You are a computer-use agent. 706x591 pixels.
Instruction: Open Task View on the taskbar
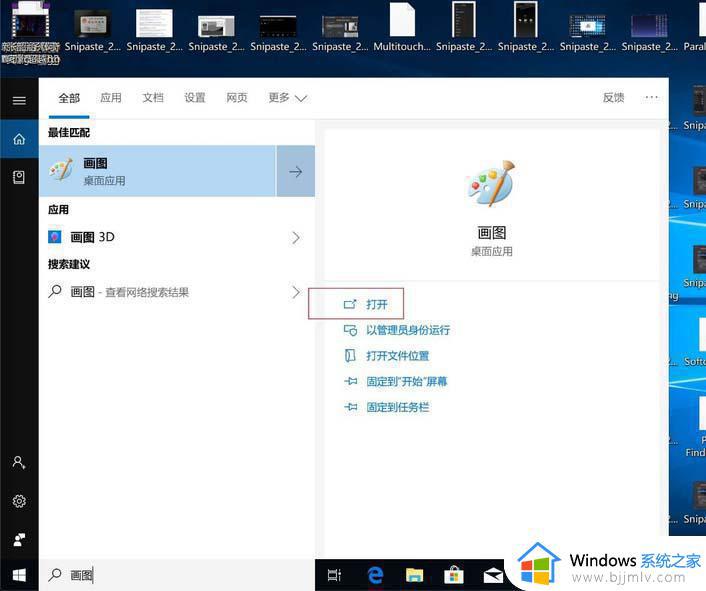point(334,575)
